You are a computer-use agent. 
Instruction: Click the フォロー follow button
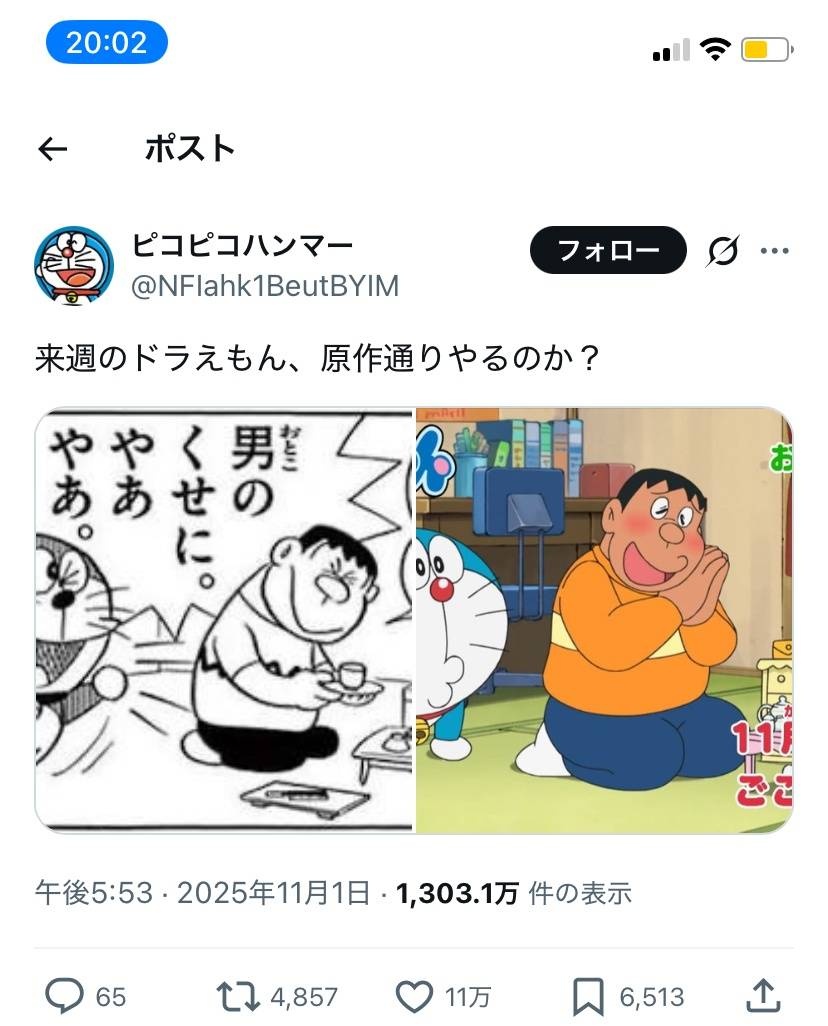click(x=608, y=250)
